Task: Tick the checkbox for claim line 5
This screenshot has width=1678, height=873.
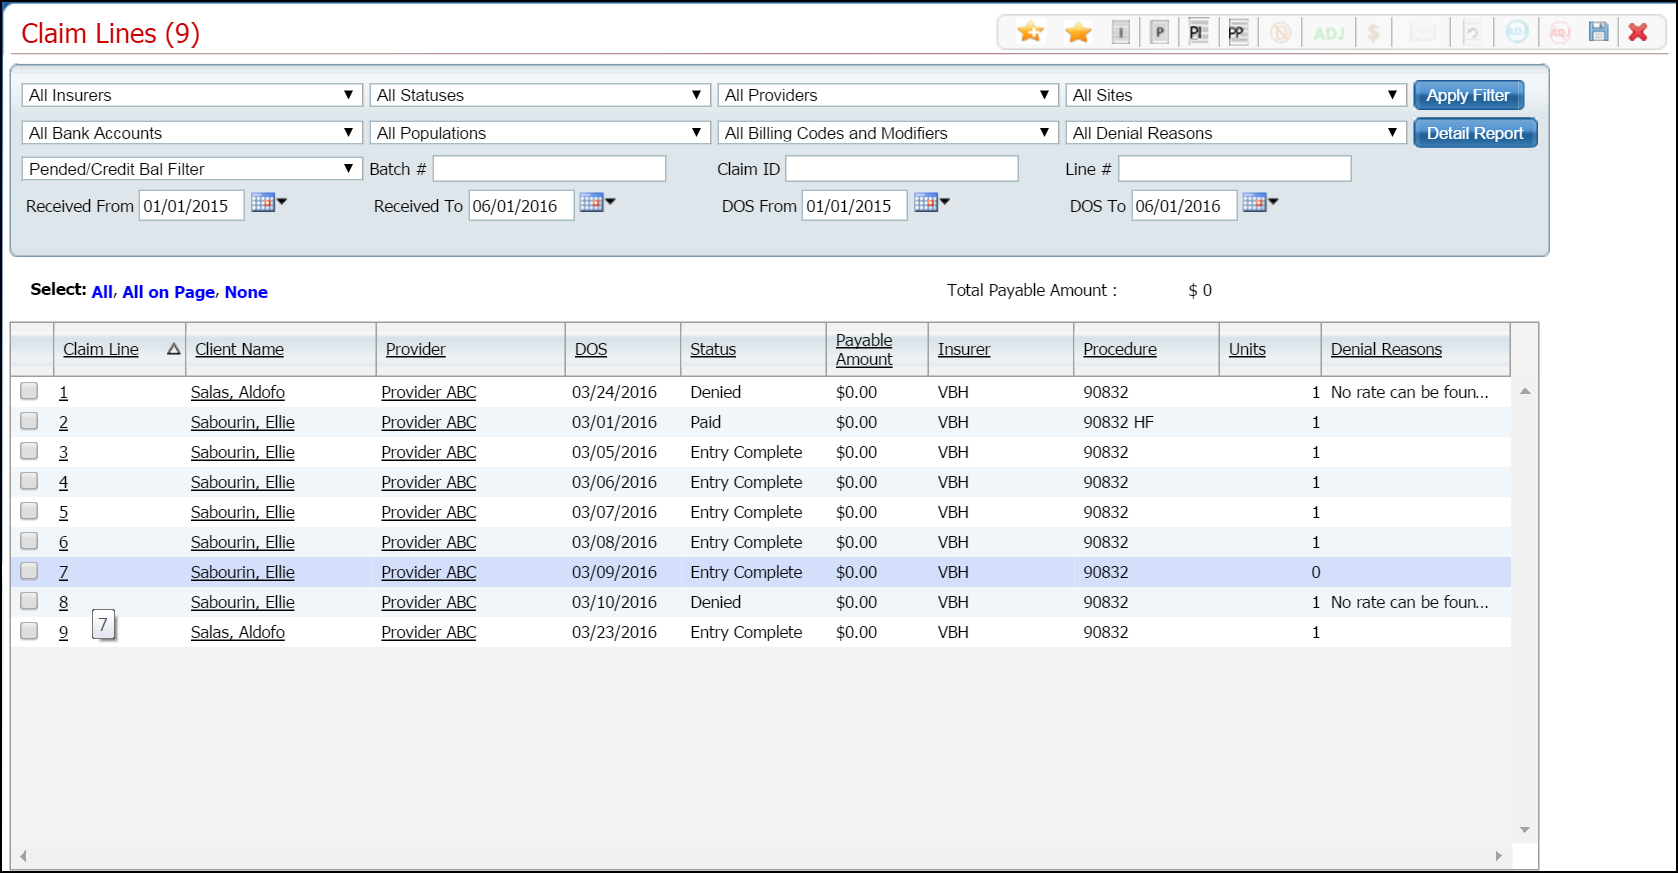Action: coord(29,511)
